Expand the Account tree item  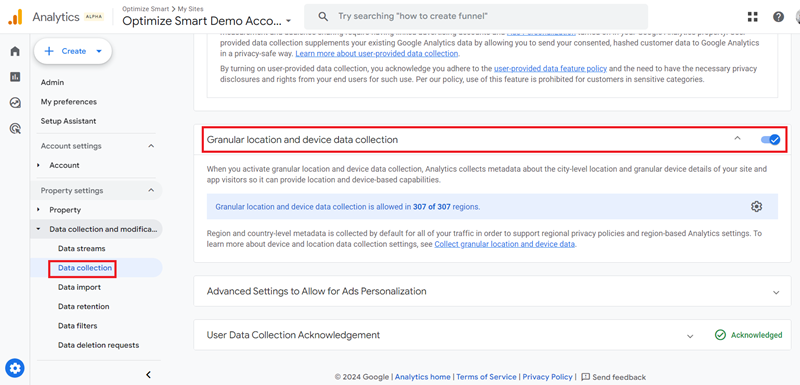coord(38,165)
